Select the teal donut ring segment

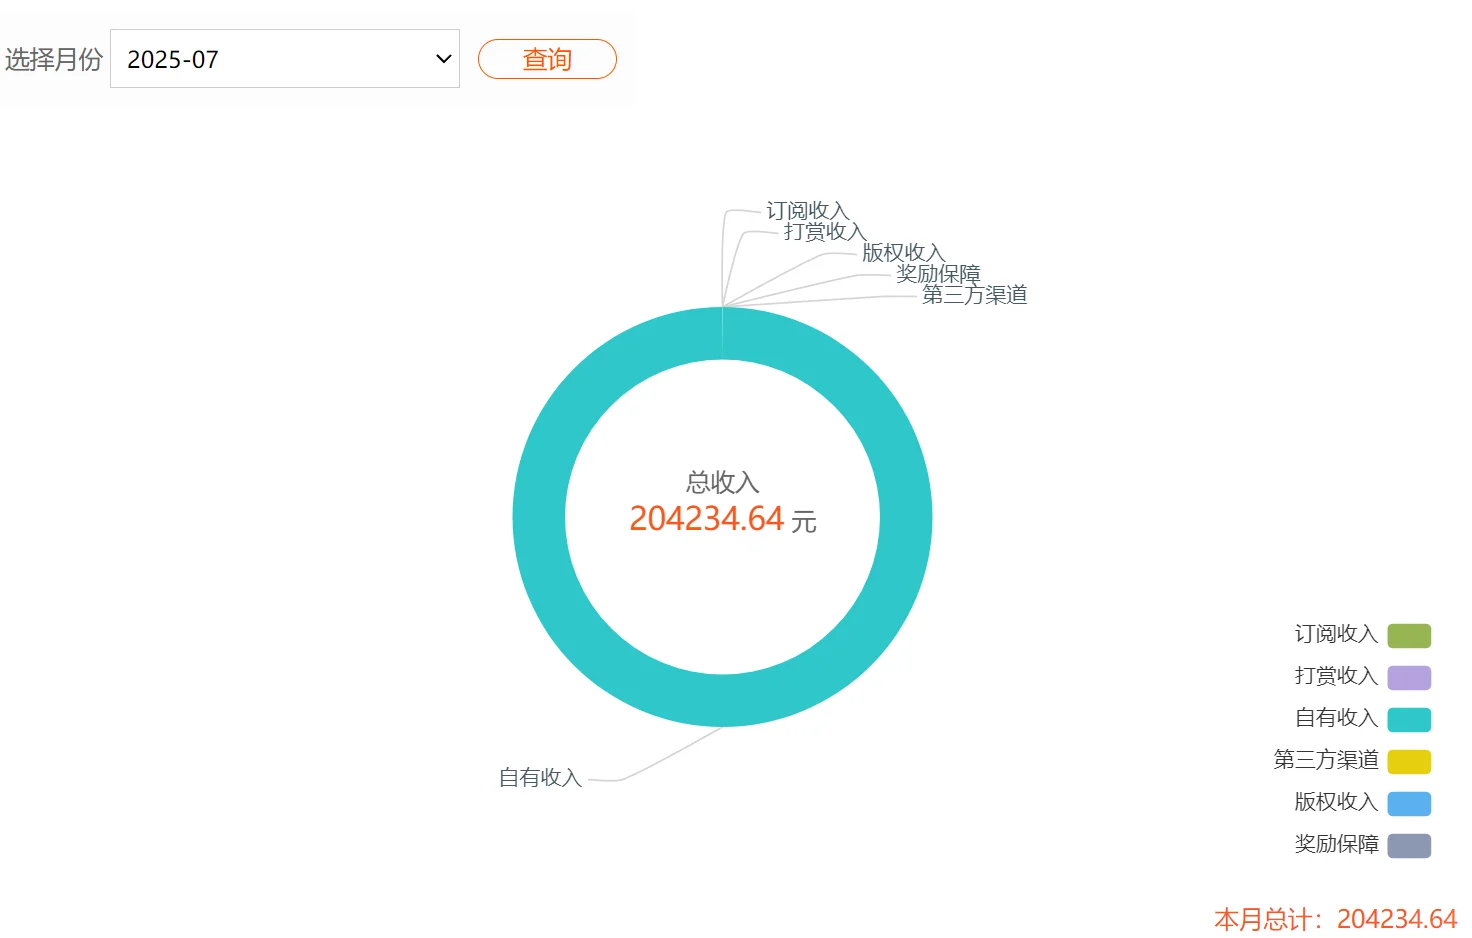906,517
